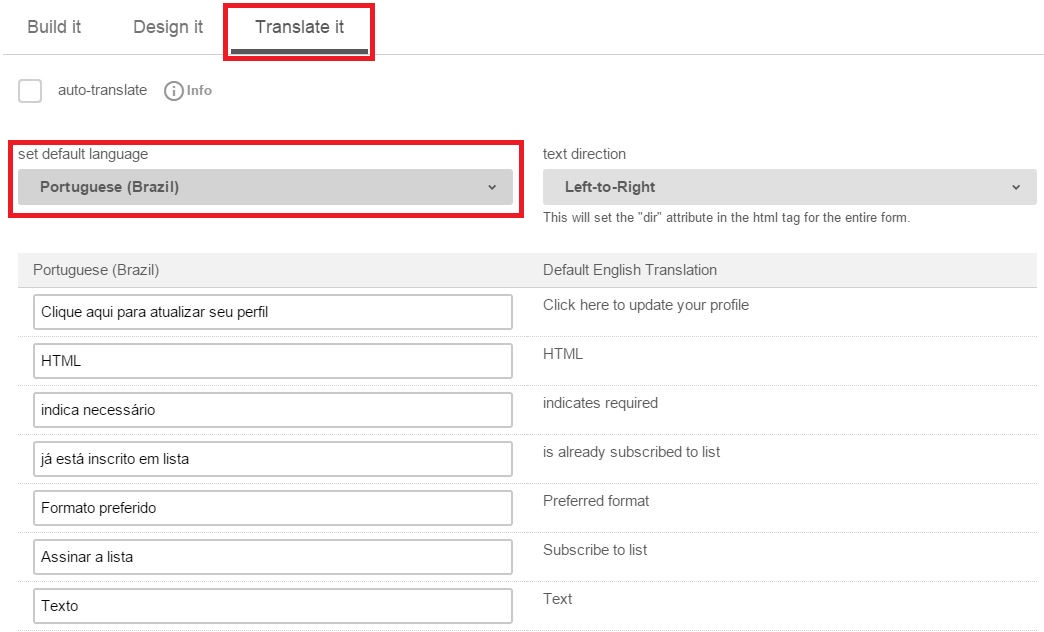1044x632 pixels.
Task: Edit the 'Texto' translation field
Action: tap(273, 605)
